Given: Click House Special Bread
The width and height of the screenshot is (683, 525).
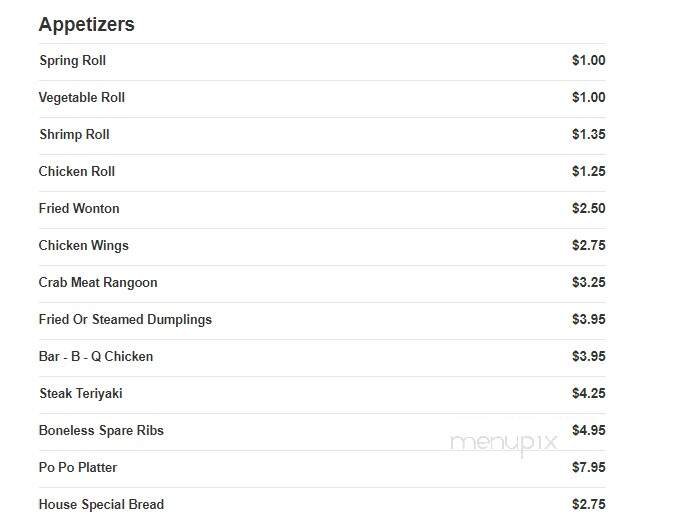Looking at the screenshot, I should [101, 505].
